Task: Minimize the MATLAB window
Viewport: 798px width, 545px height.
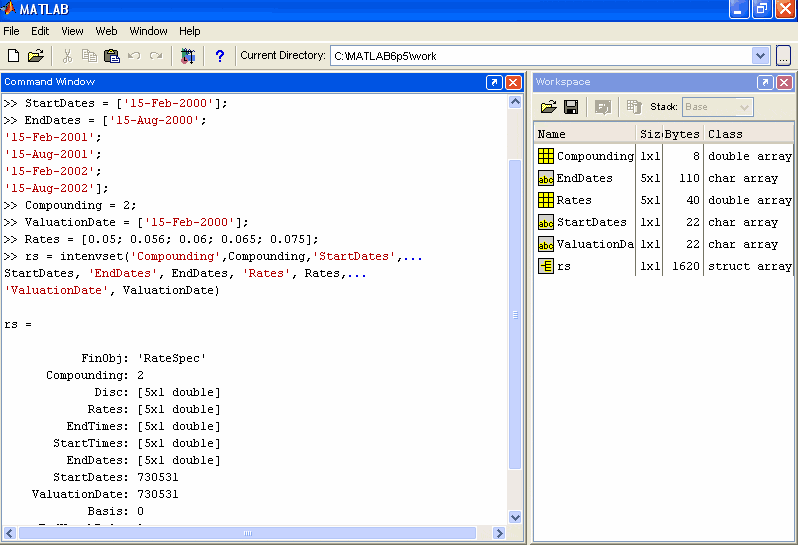Action: (739, 9)
